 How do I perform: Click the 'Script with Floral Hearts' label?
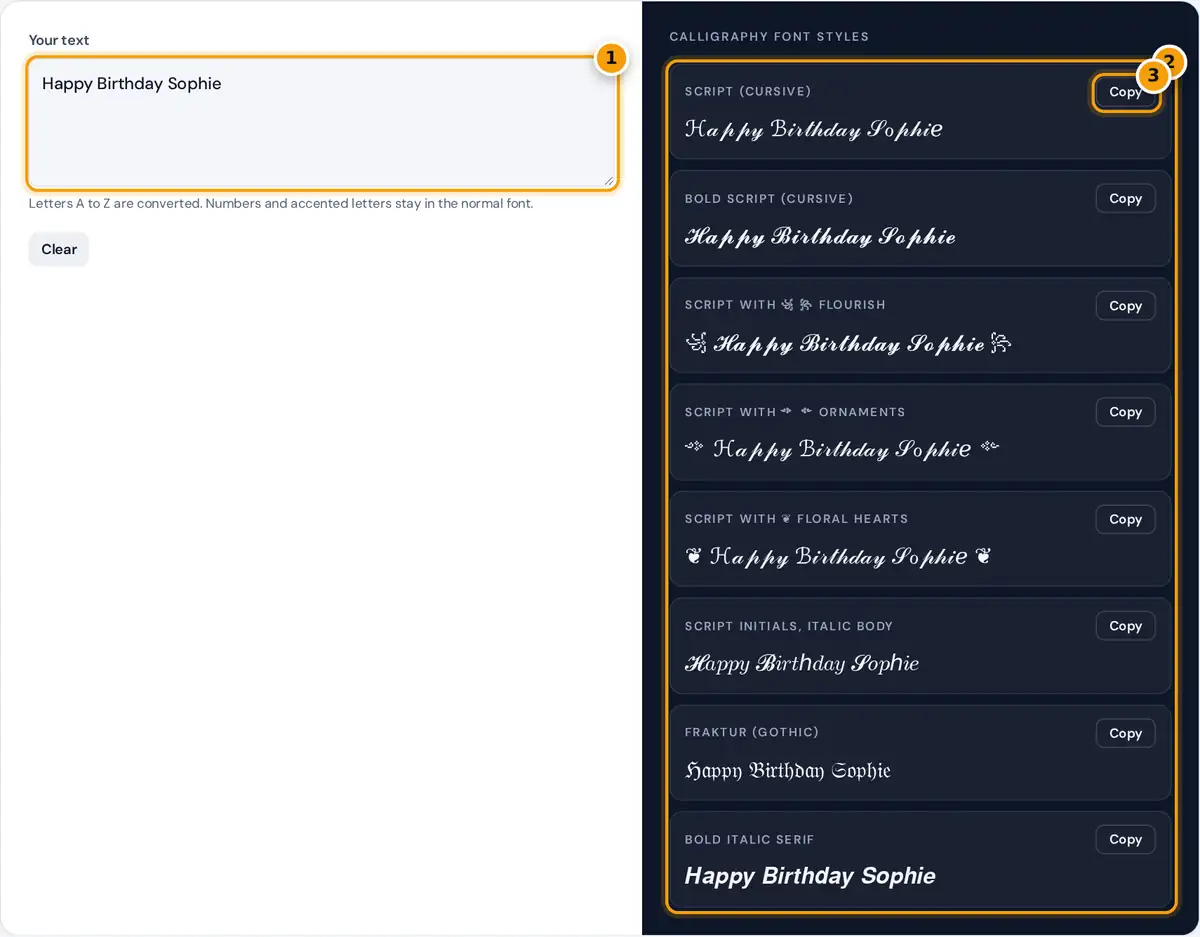[x=797, y=519]
